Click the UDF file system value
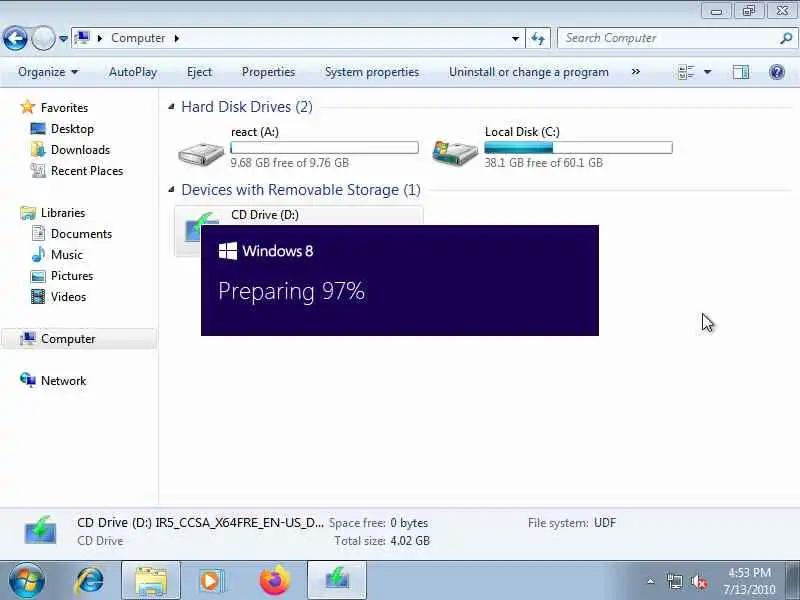 [605, 523]
